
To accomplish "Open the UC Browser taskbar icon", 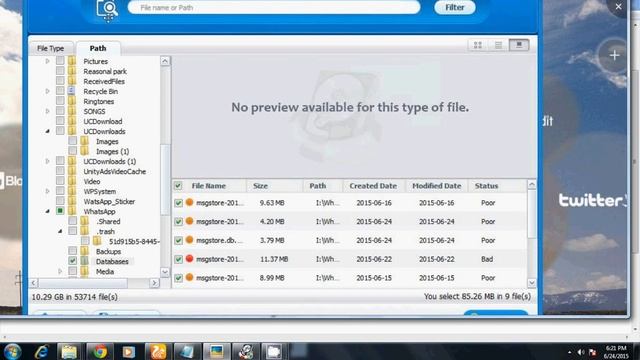I will pos(158,351).
